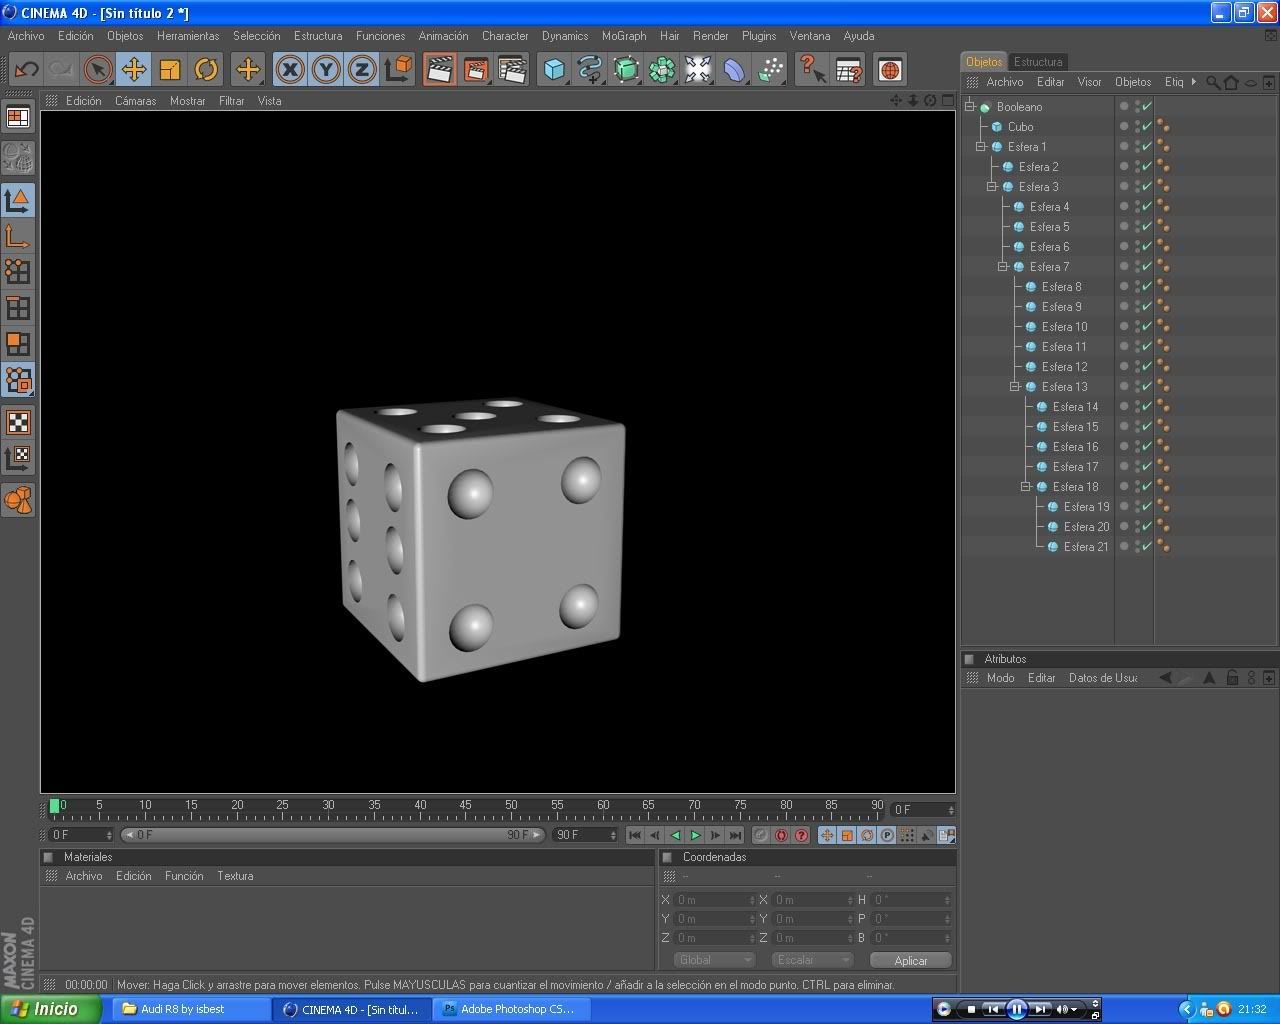Click the Undo arrow icon
This screenshot has height=1024, width=1280.
pos(26,70)
